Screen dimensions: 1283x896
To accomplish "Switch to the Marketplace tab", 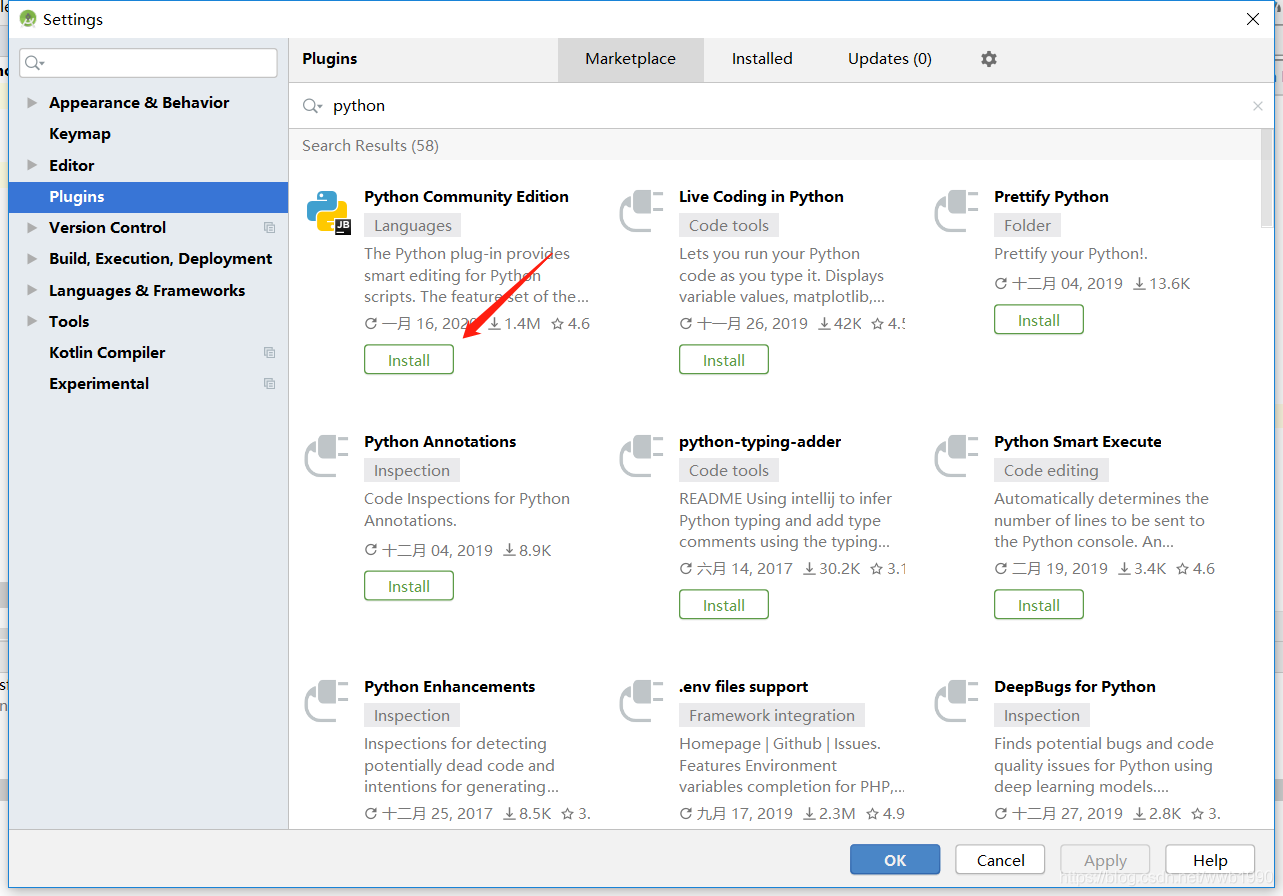I will point(631,59).
